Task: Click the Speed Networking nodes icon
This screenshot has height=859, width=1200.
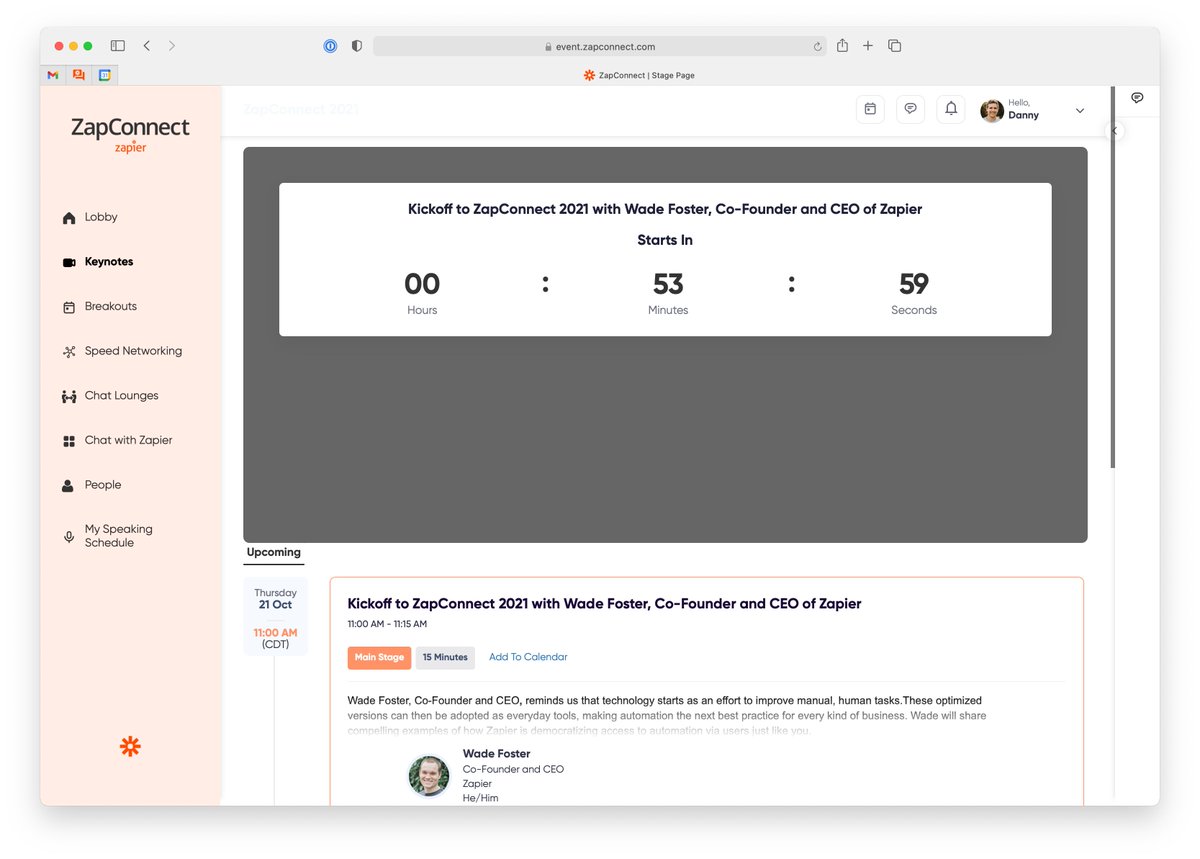Action: (69, 352)
